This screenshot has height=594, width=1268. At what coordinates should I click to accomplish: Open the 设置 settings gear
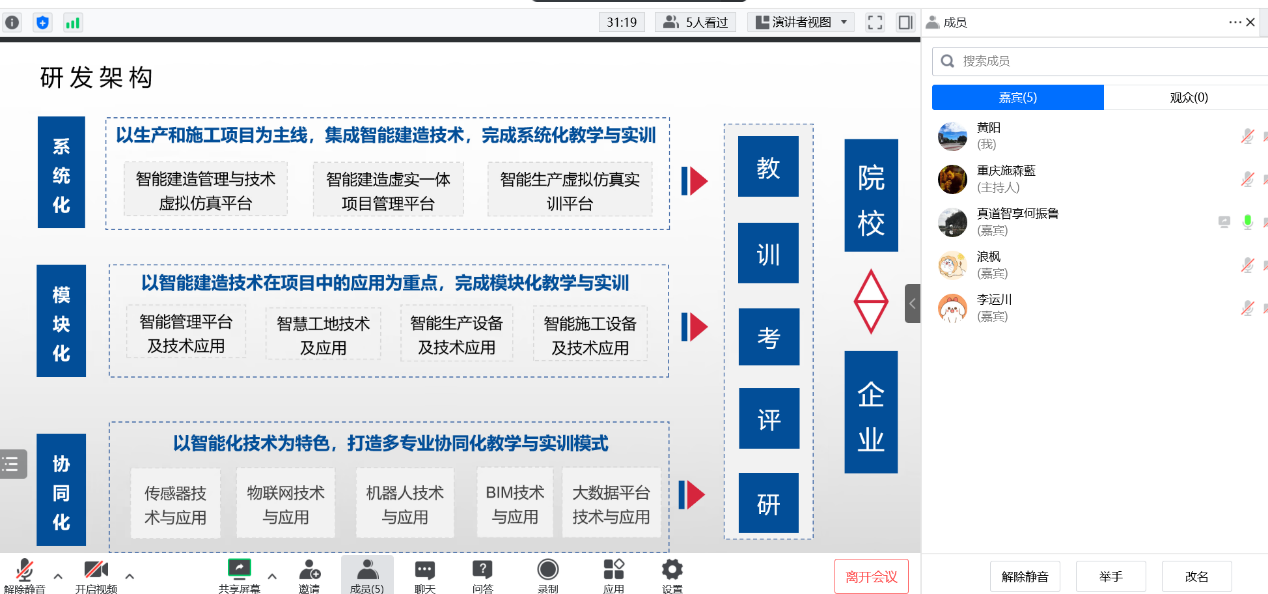pyautogui.click(x=672, y=570)
